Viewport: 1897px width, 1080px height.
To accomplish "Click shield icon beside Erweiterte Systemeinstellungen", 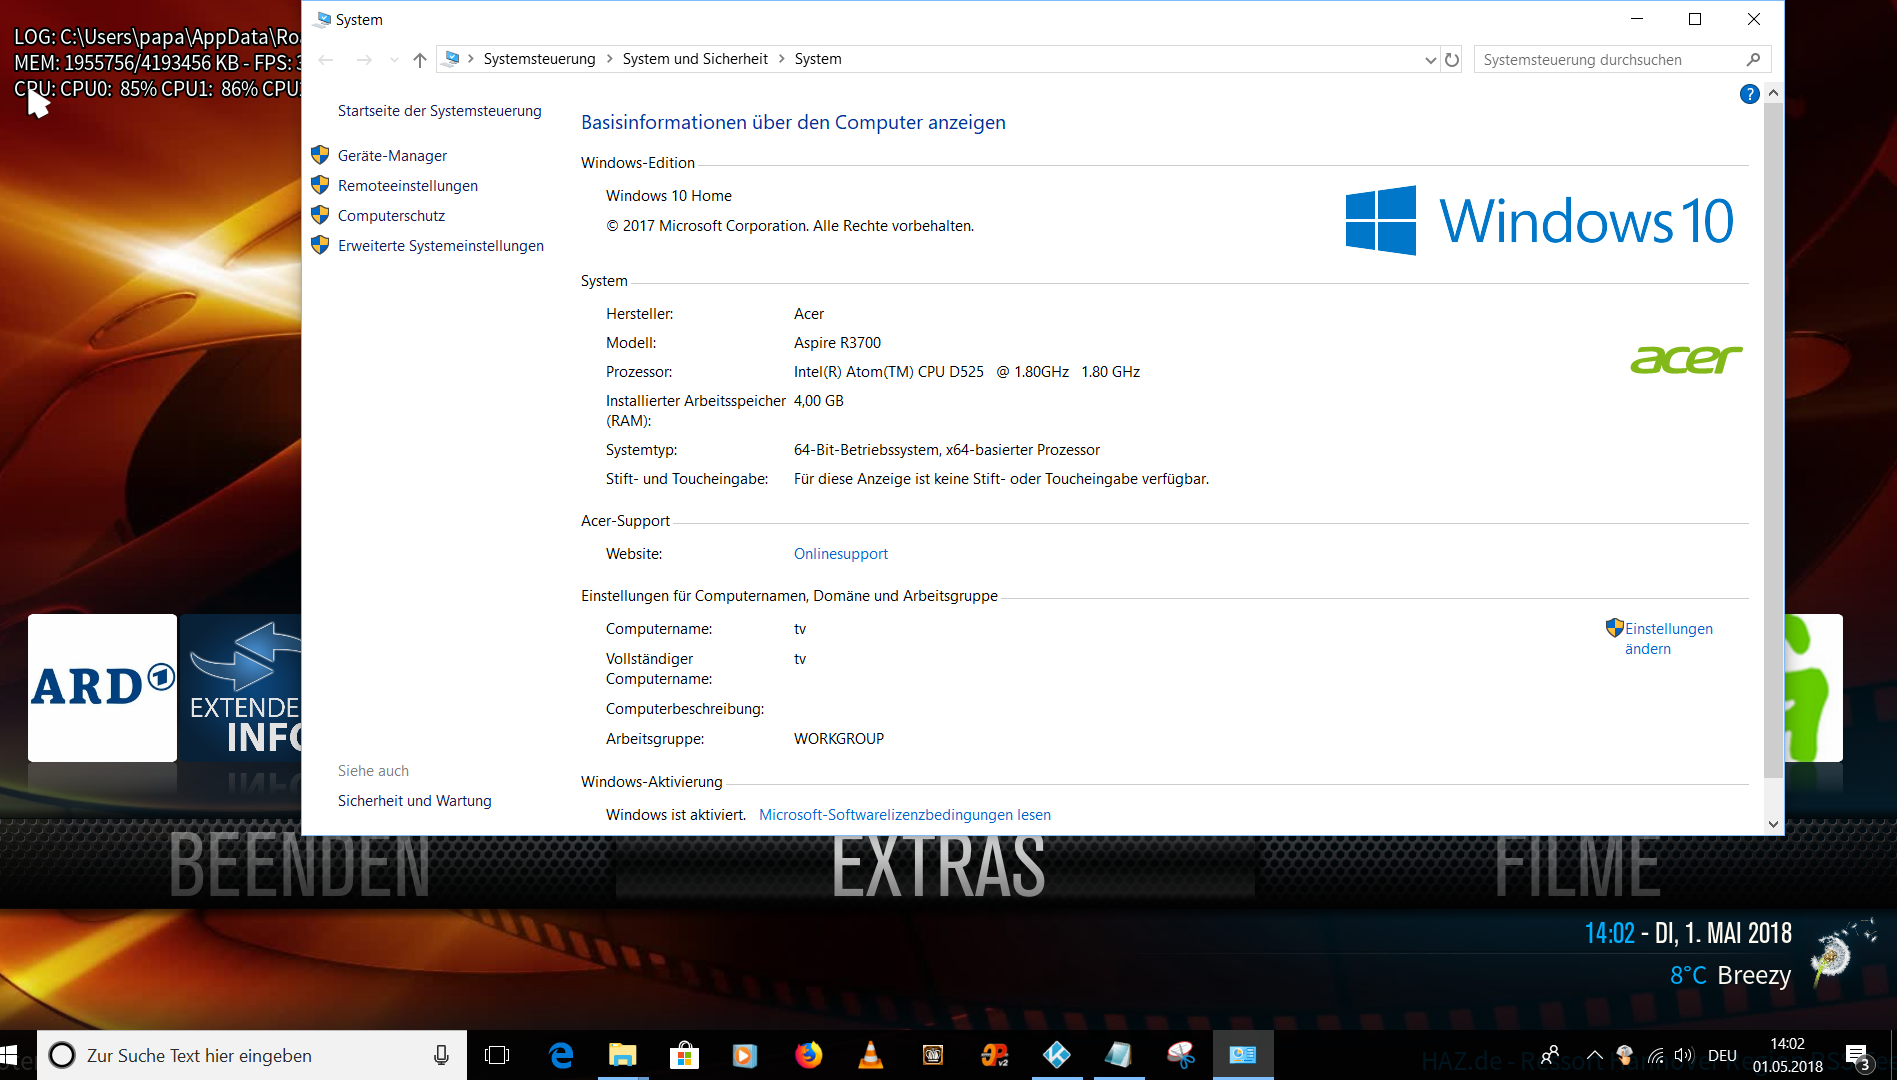I will [x=320, y=245].
